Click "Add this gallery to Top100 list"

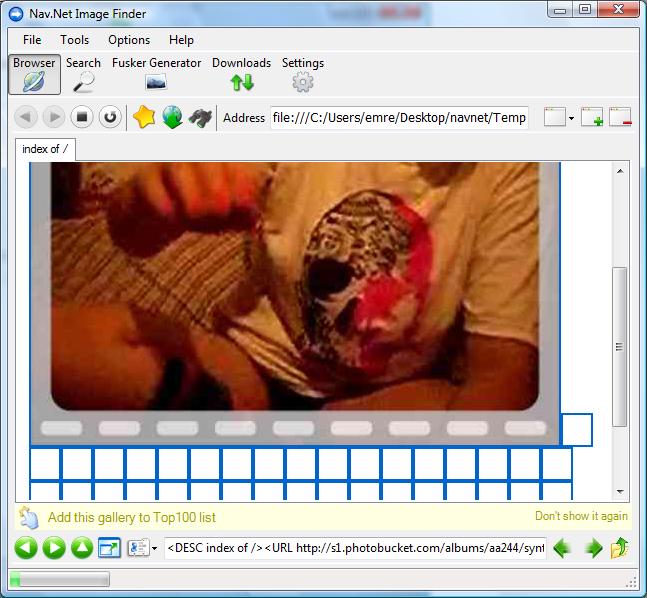coord(131,517)
